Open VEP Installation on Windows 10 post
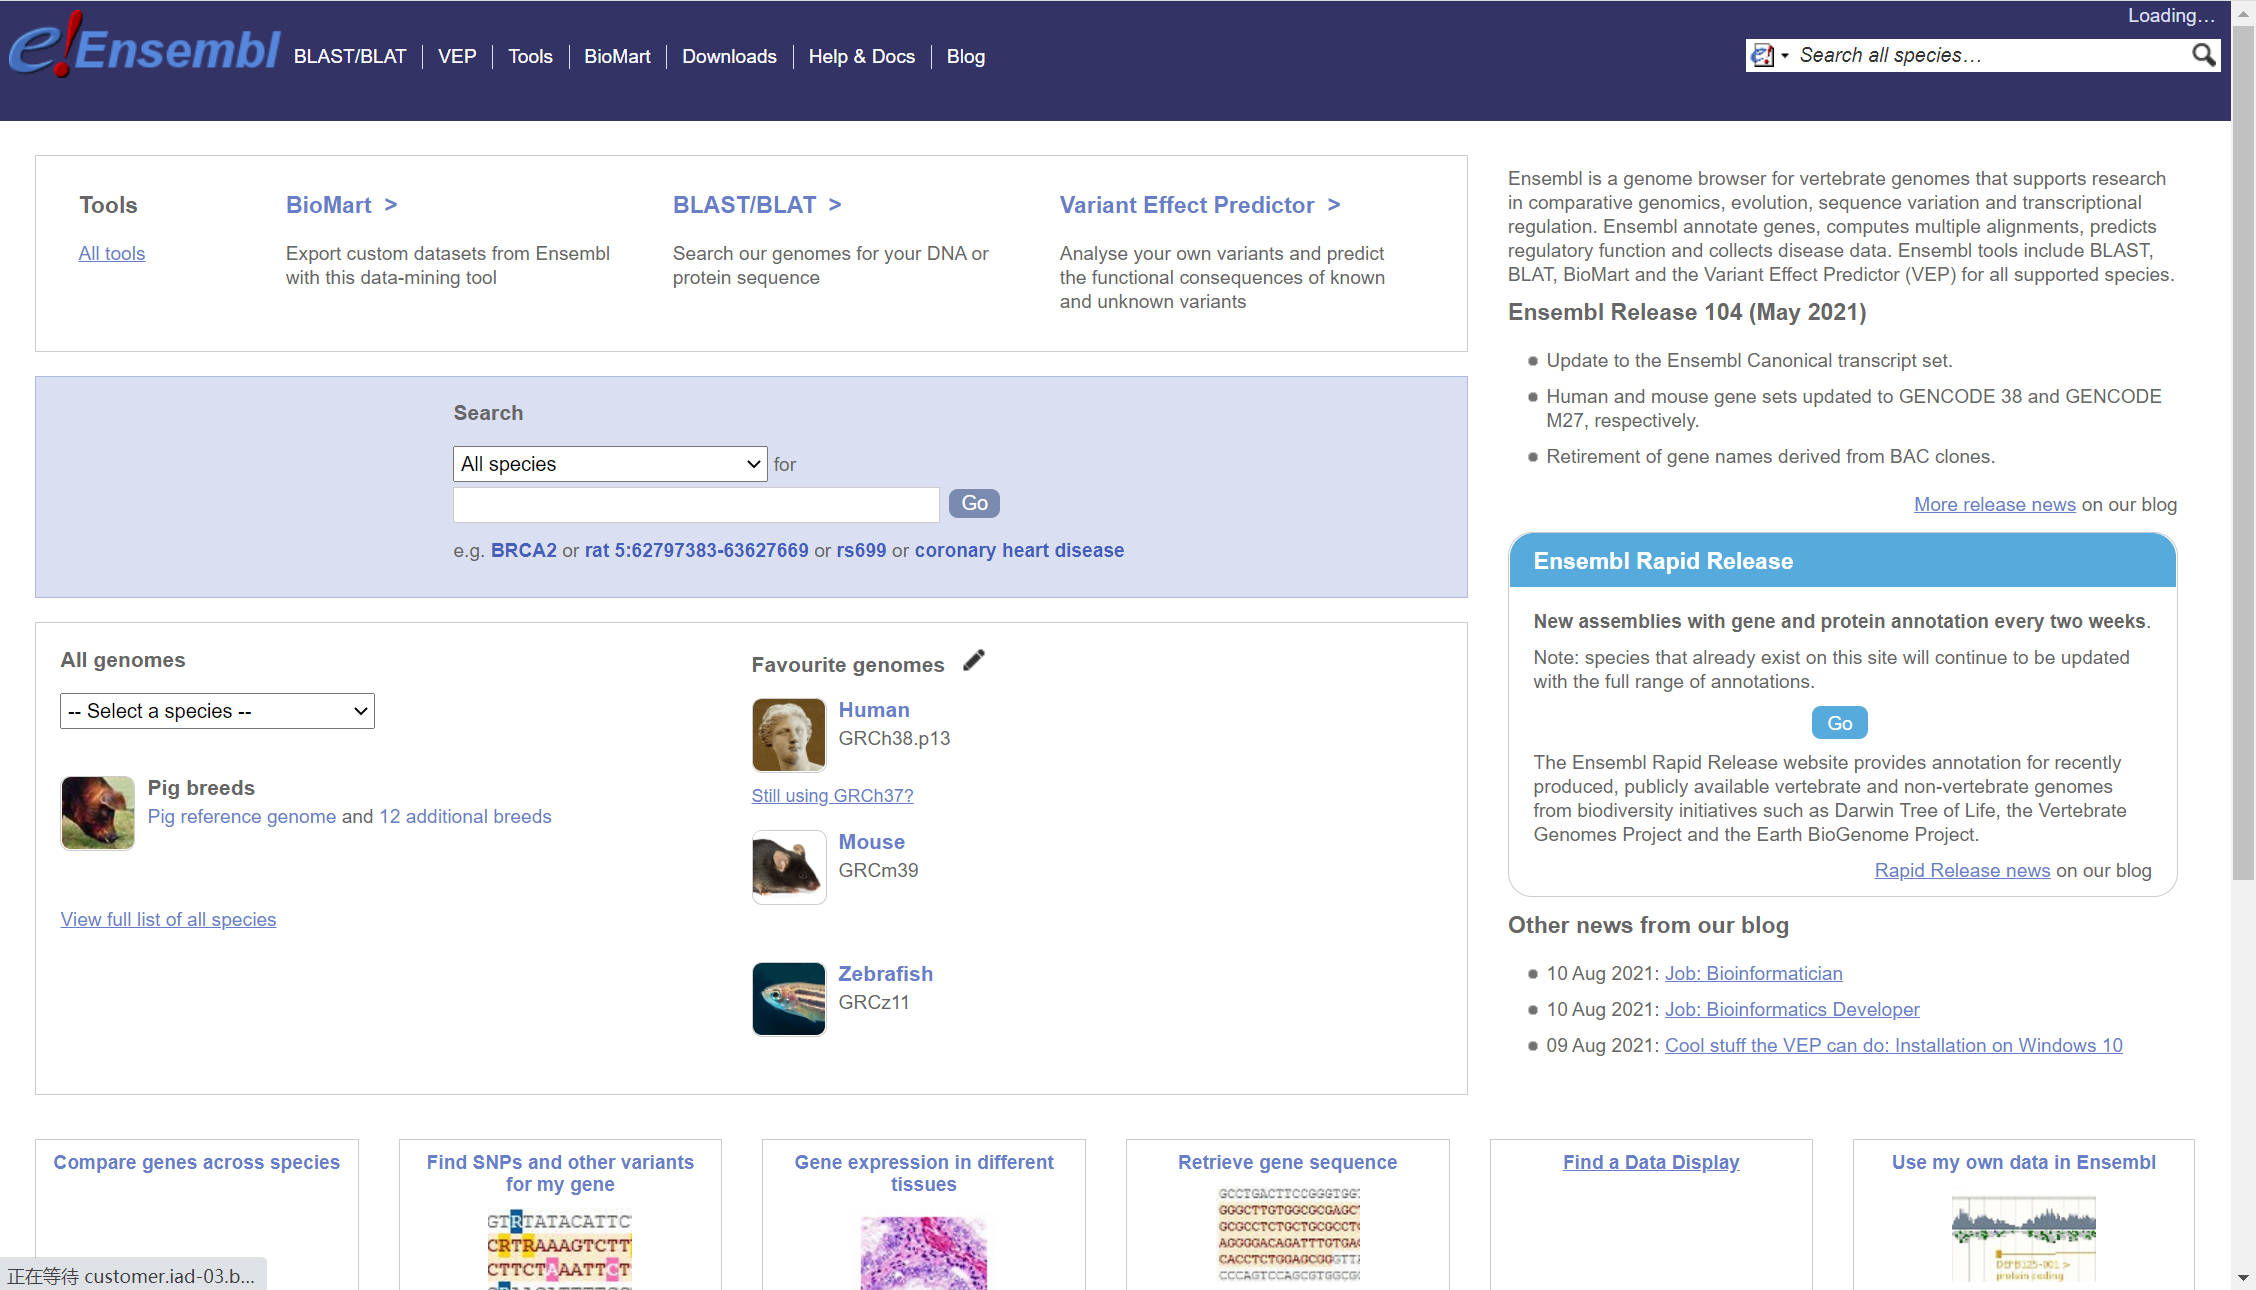The height and width of the screenshot is (1290, 2256). click(x=1894, y=1046)
